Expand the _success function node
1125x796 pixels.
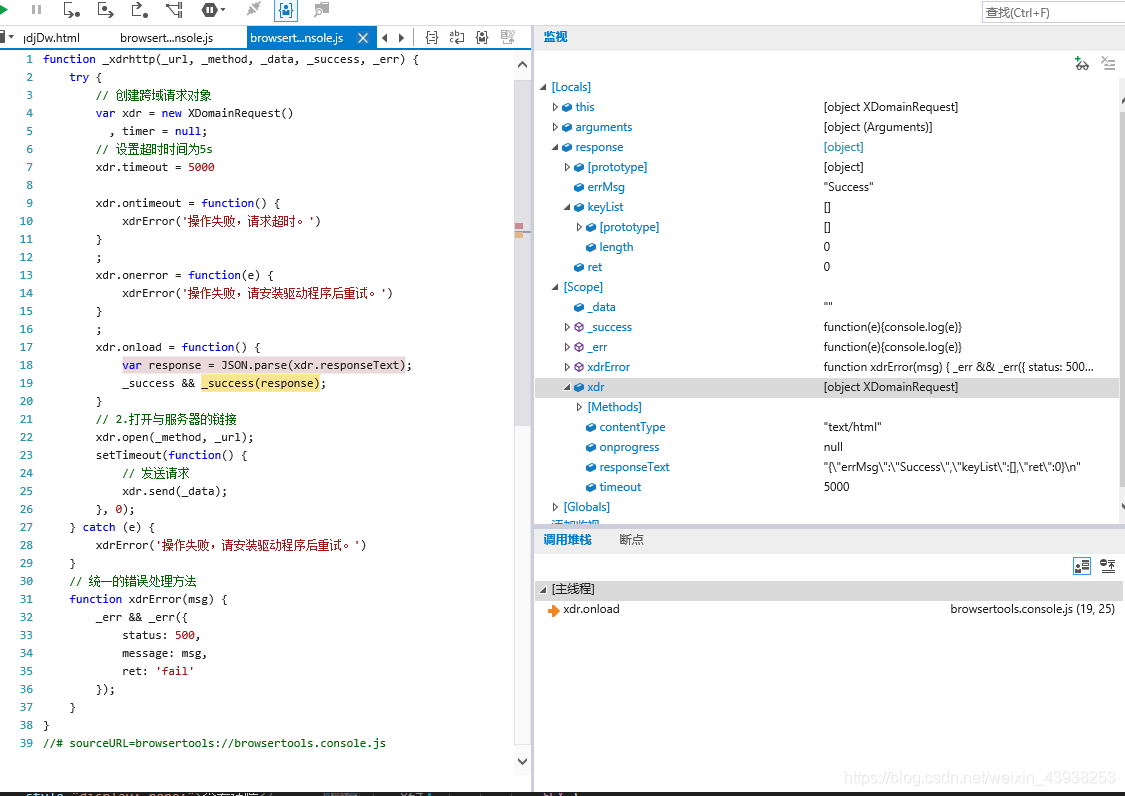[567, 327]
